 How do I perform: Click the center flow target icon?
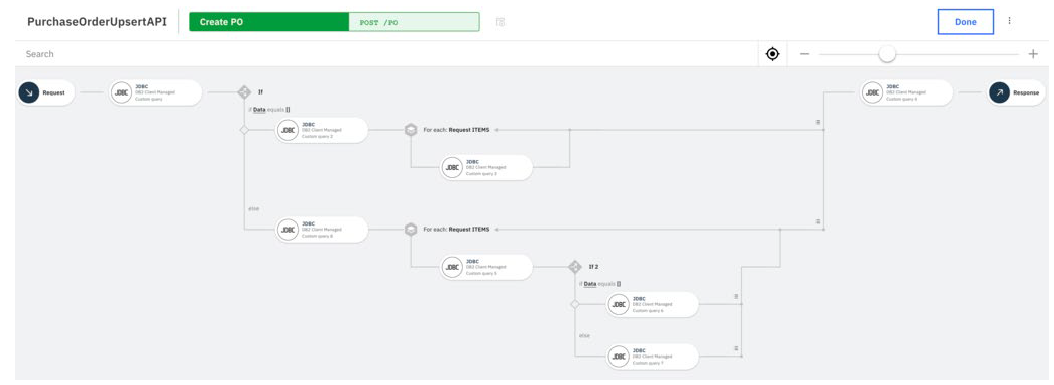[x=772, y=54]
